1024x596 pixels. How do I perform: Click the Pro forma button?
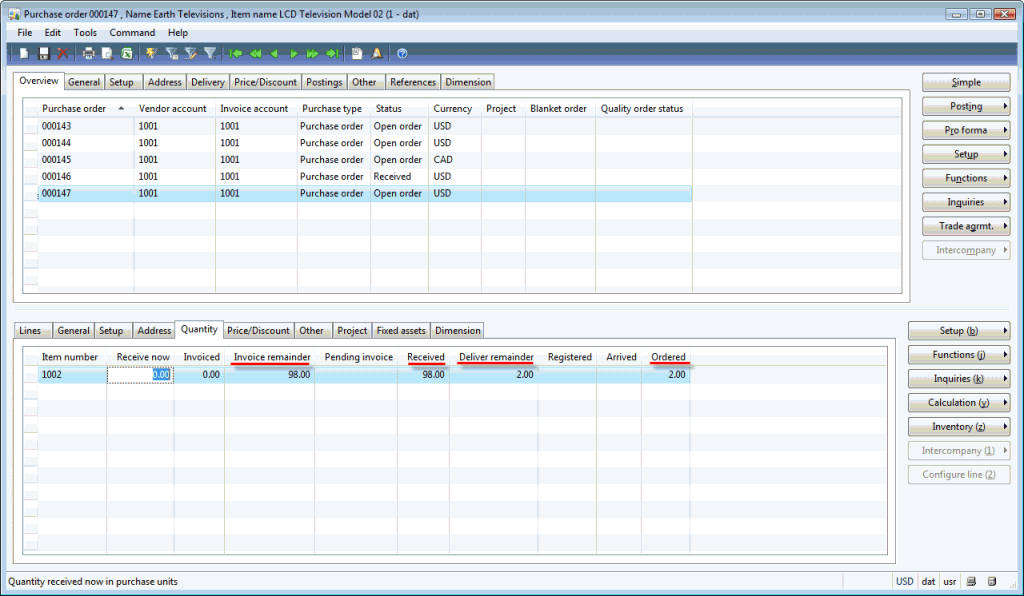[x=965, y=129]
